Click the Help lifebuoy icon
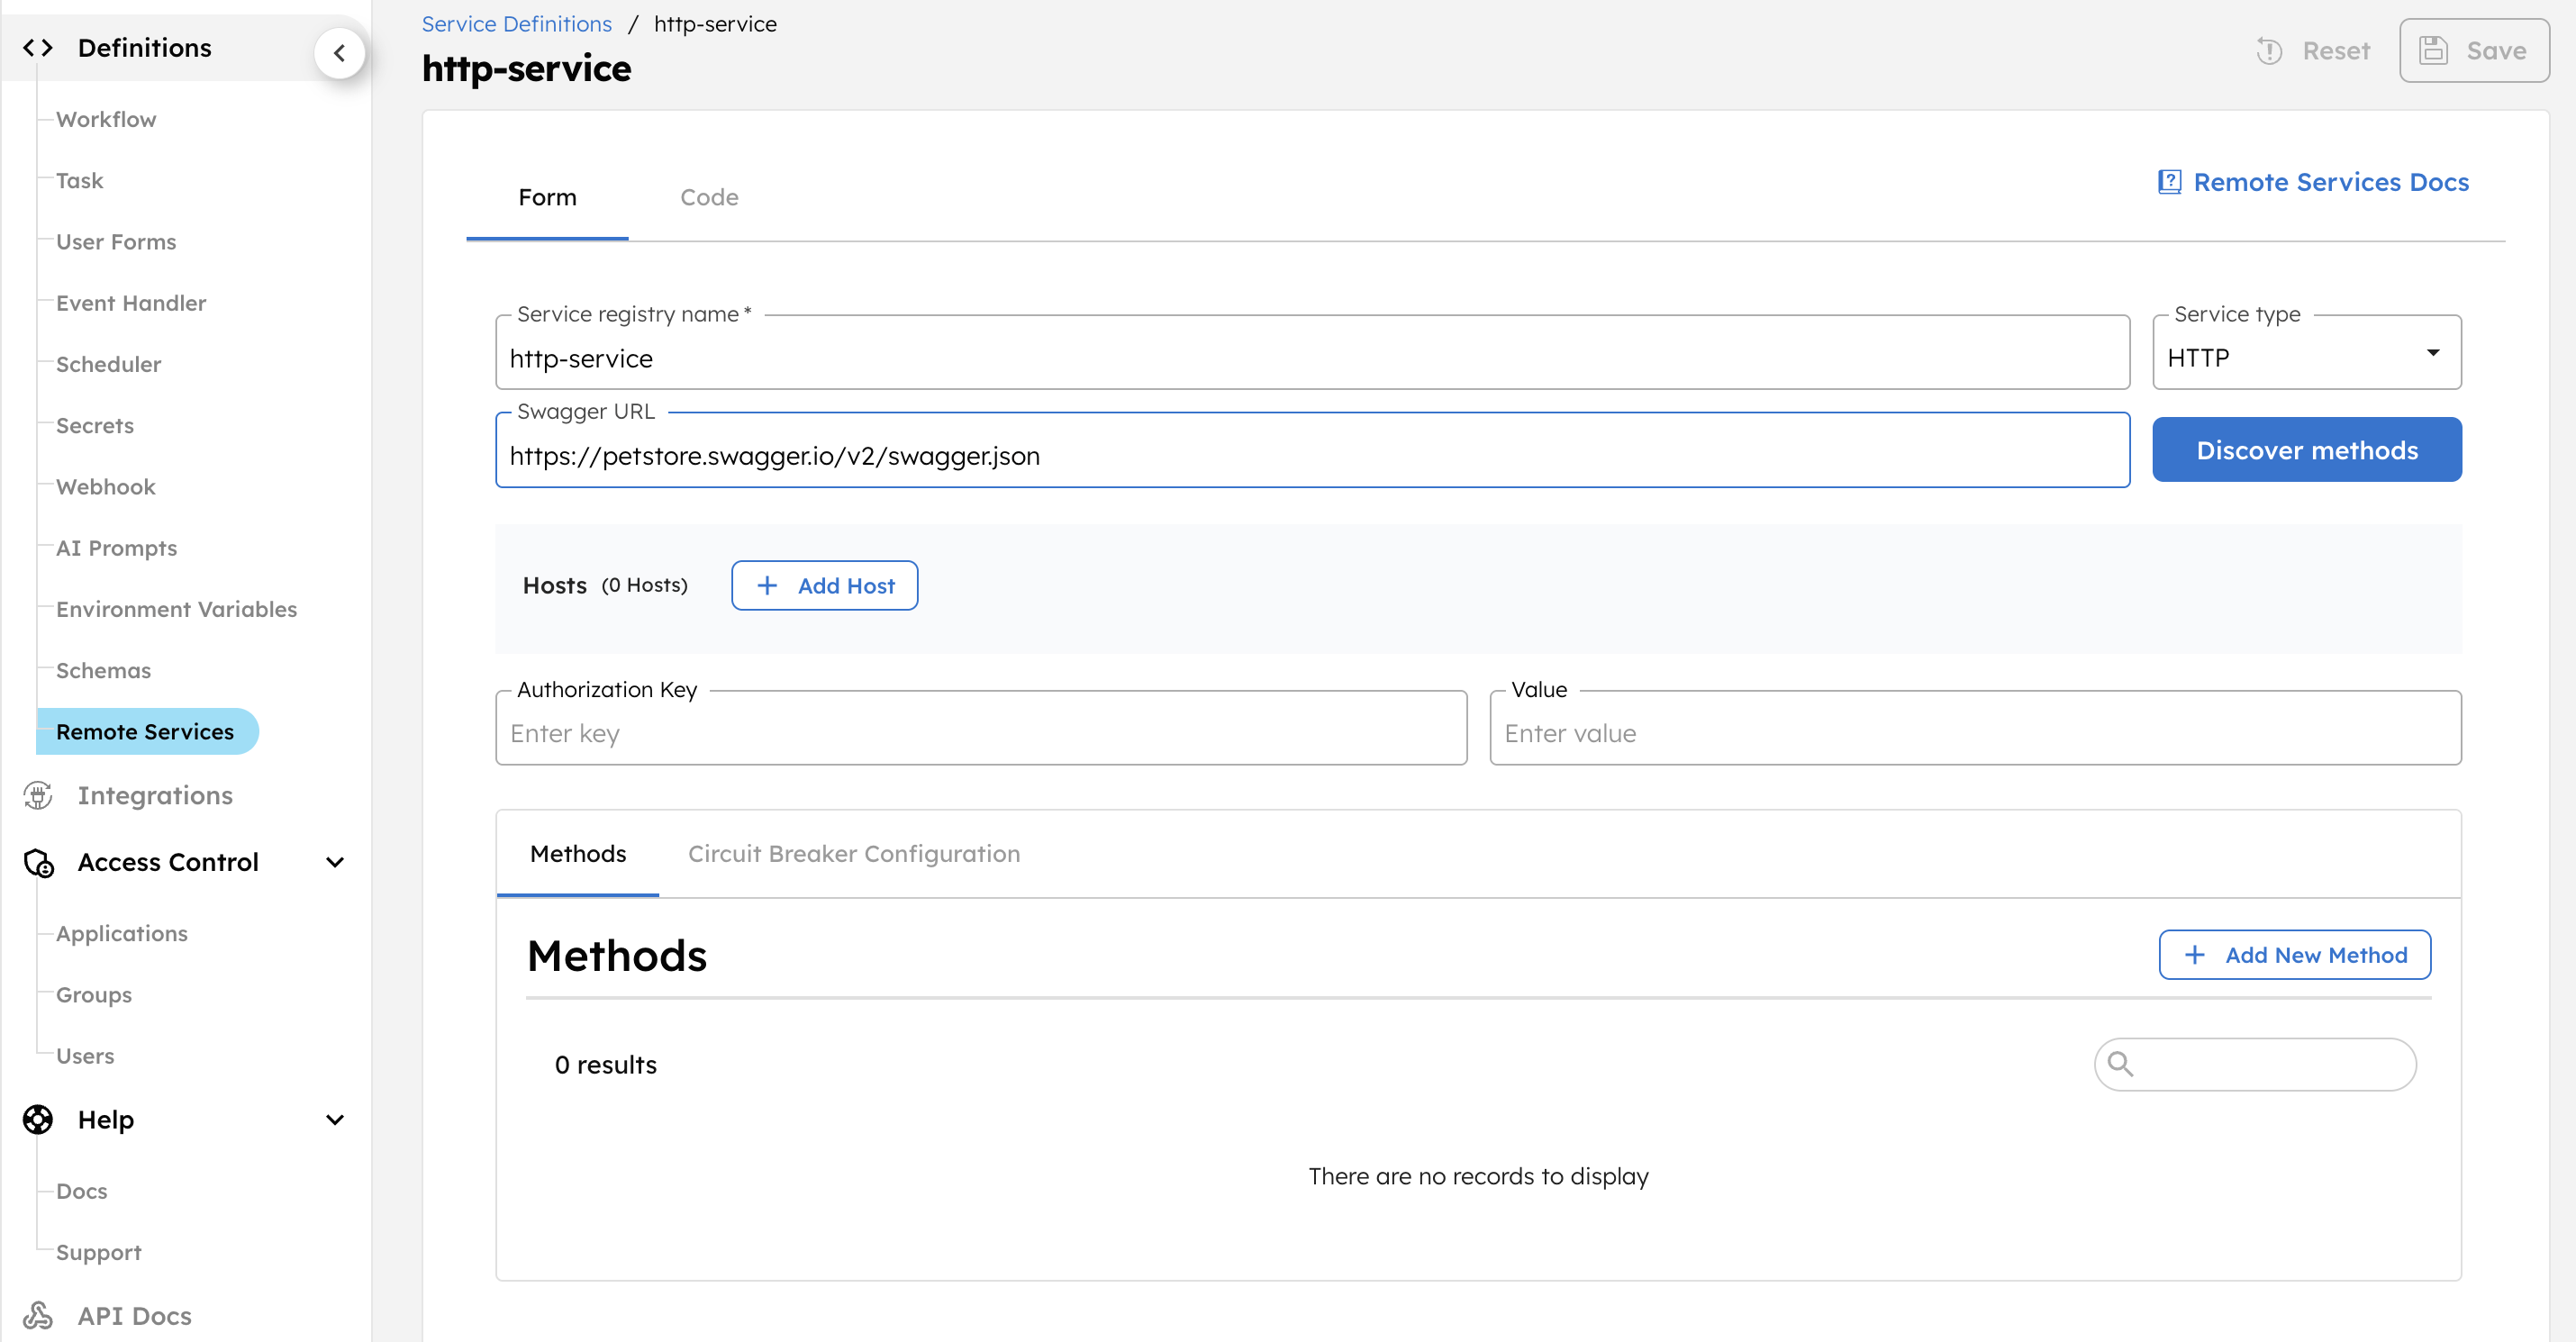The width and height of the screenshot is (2576, 1342). [38, 1119]
